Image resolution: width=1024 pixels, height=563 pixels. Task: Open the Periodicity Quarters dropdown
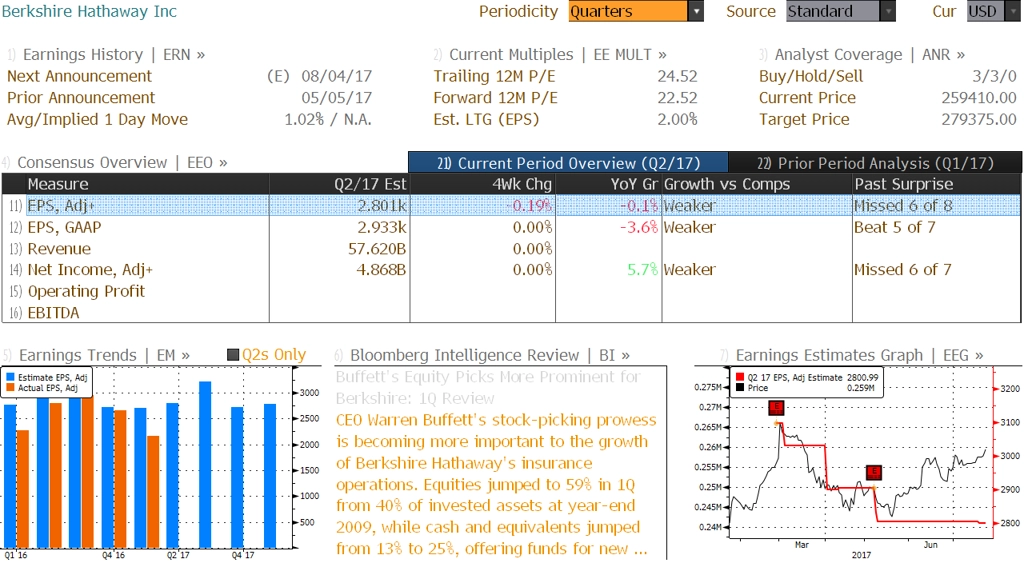pyautogui.click(x=695, y=12)
